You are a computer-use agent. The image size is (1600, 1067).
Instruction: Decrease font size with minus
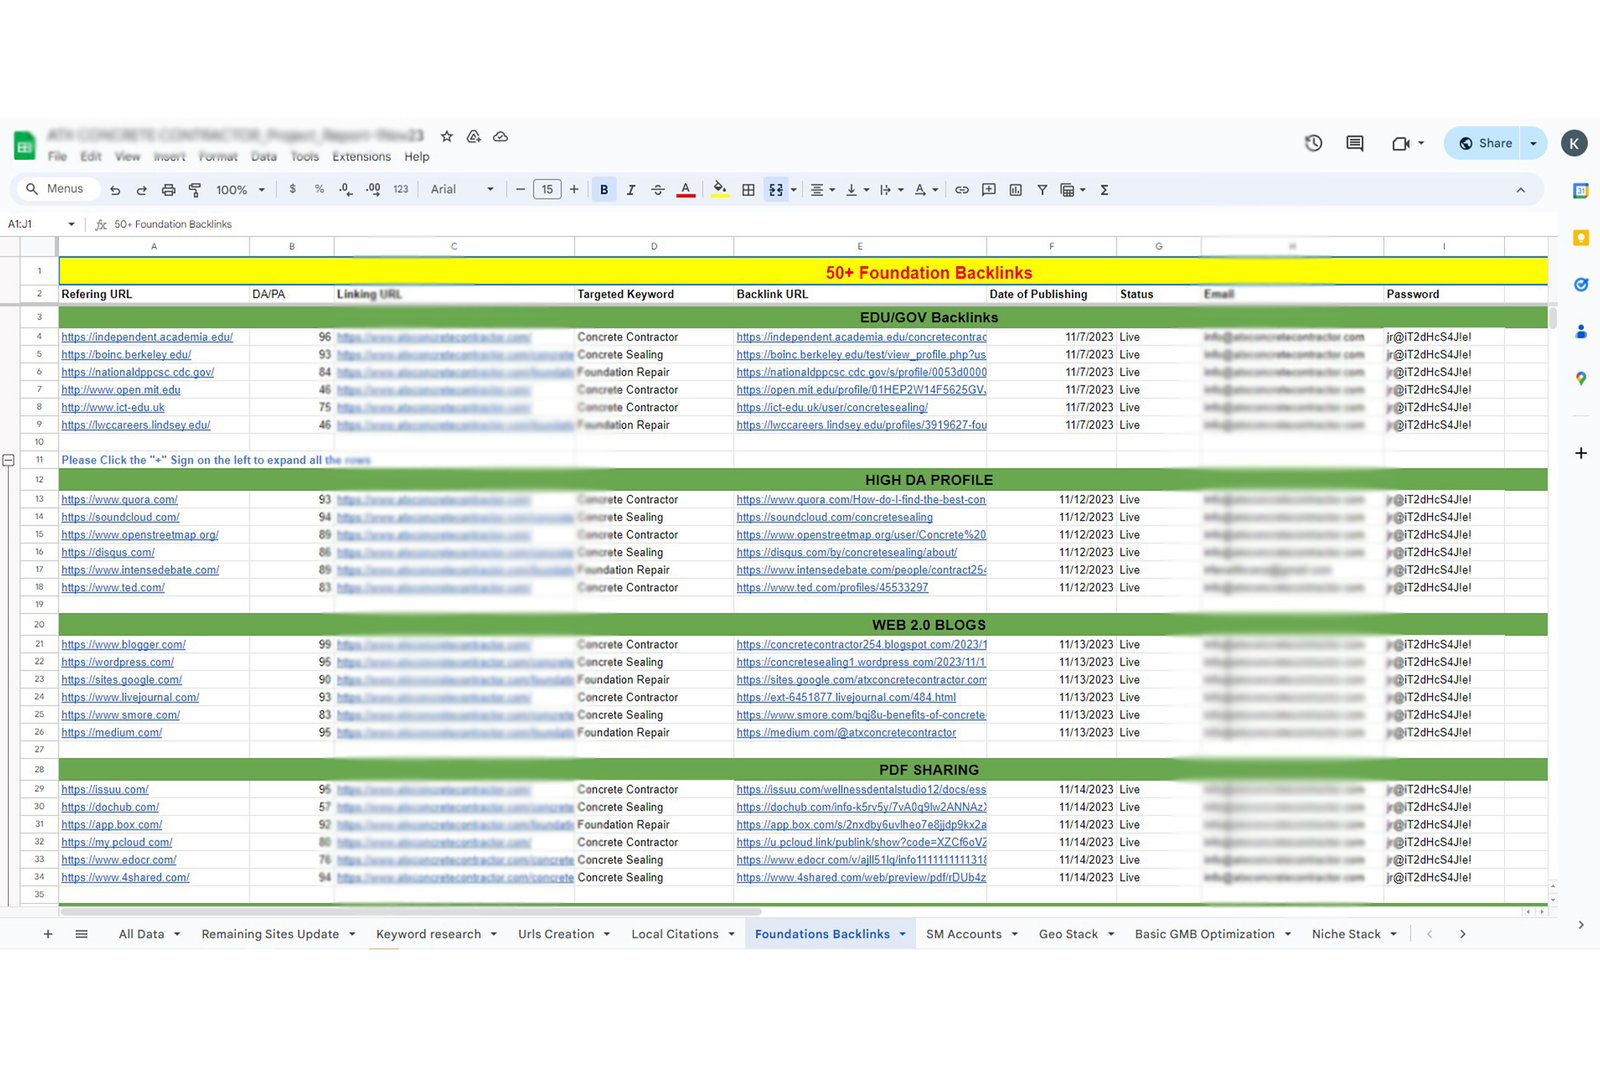[520, 189]
